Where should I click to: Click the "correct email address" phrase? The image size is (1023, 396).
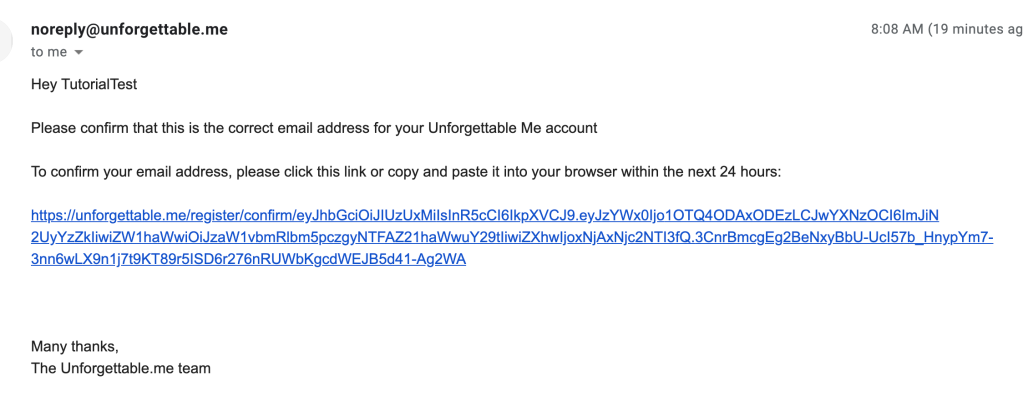(x=299, y=129)
